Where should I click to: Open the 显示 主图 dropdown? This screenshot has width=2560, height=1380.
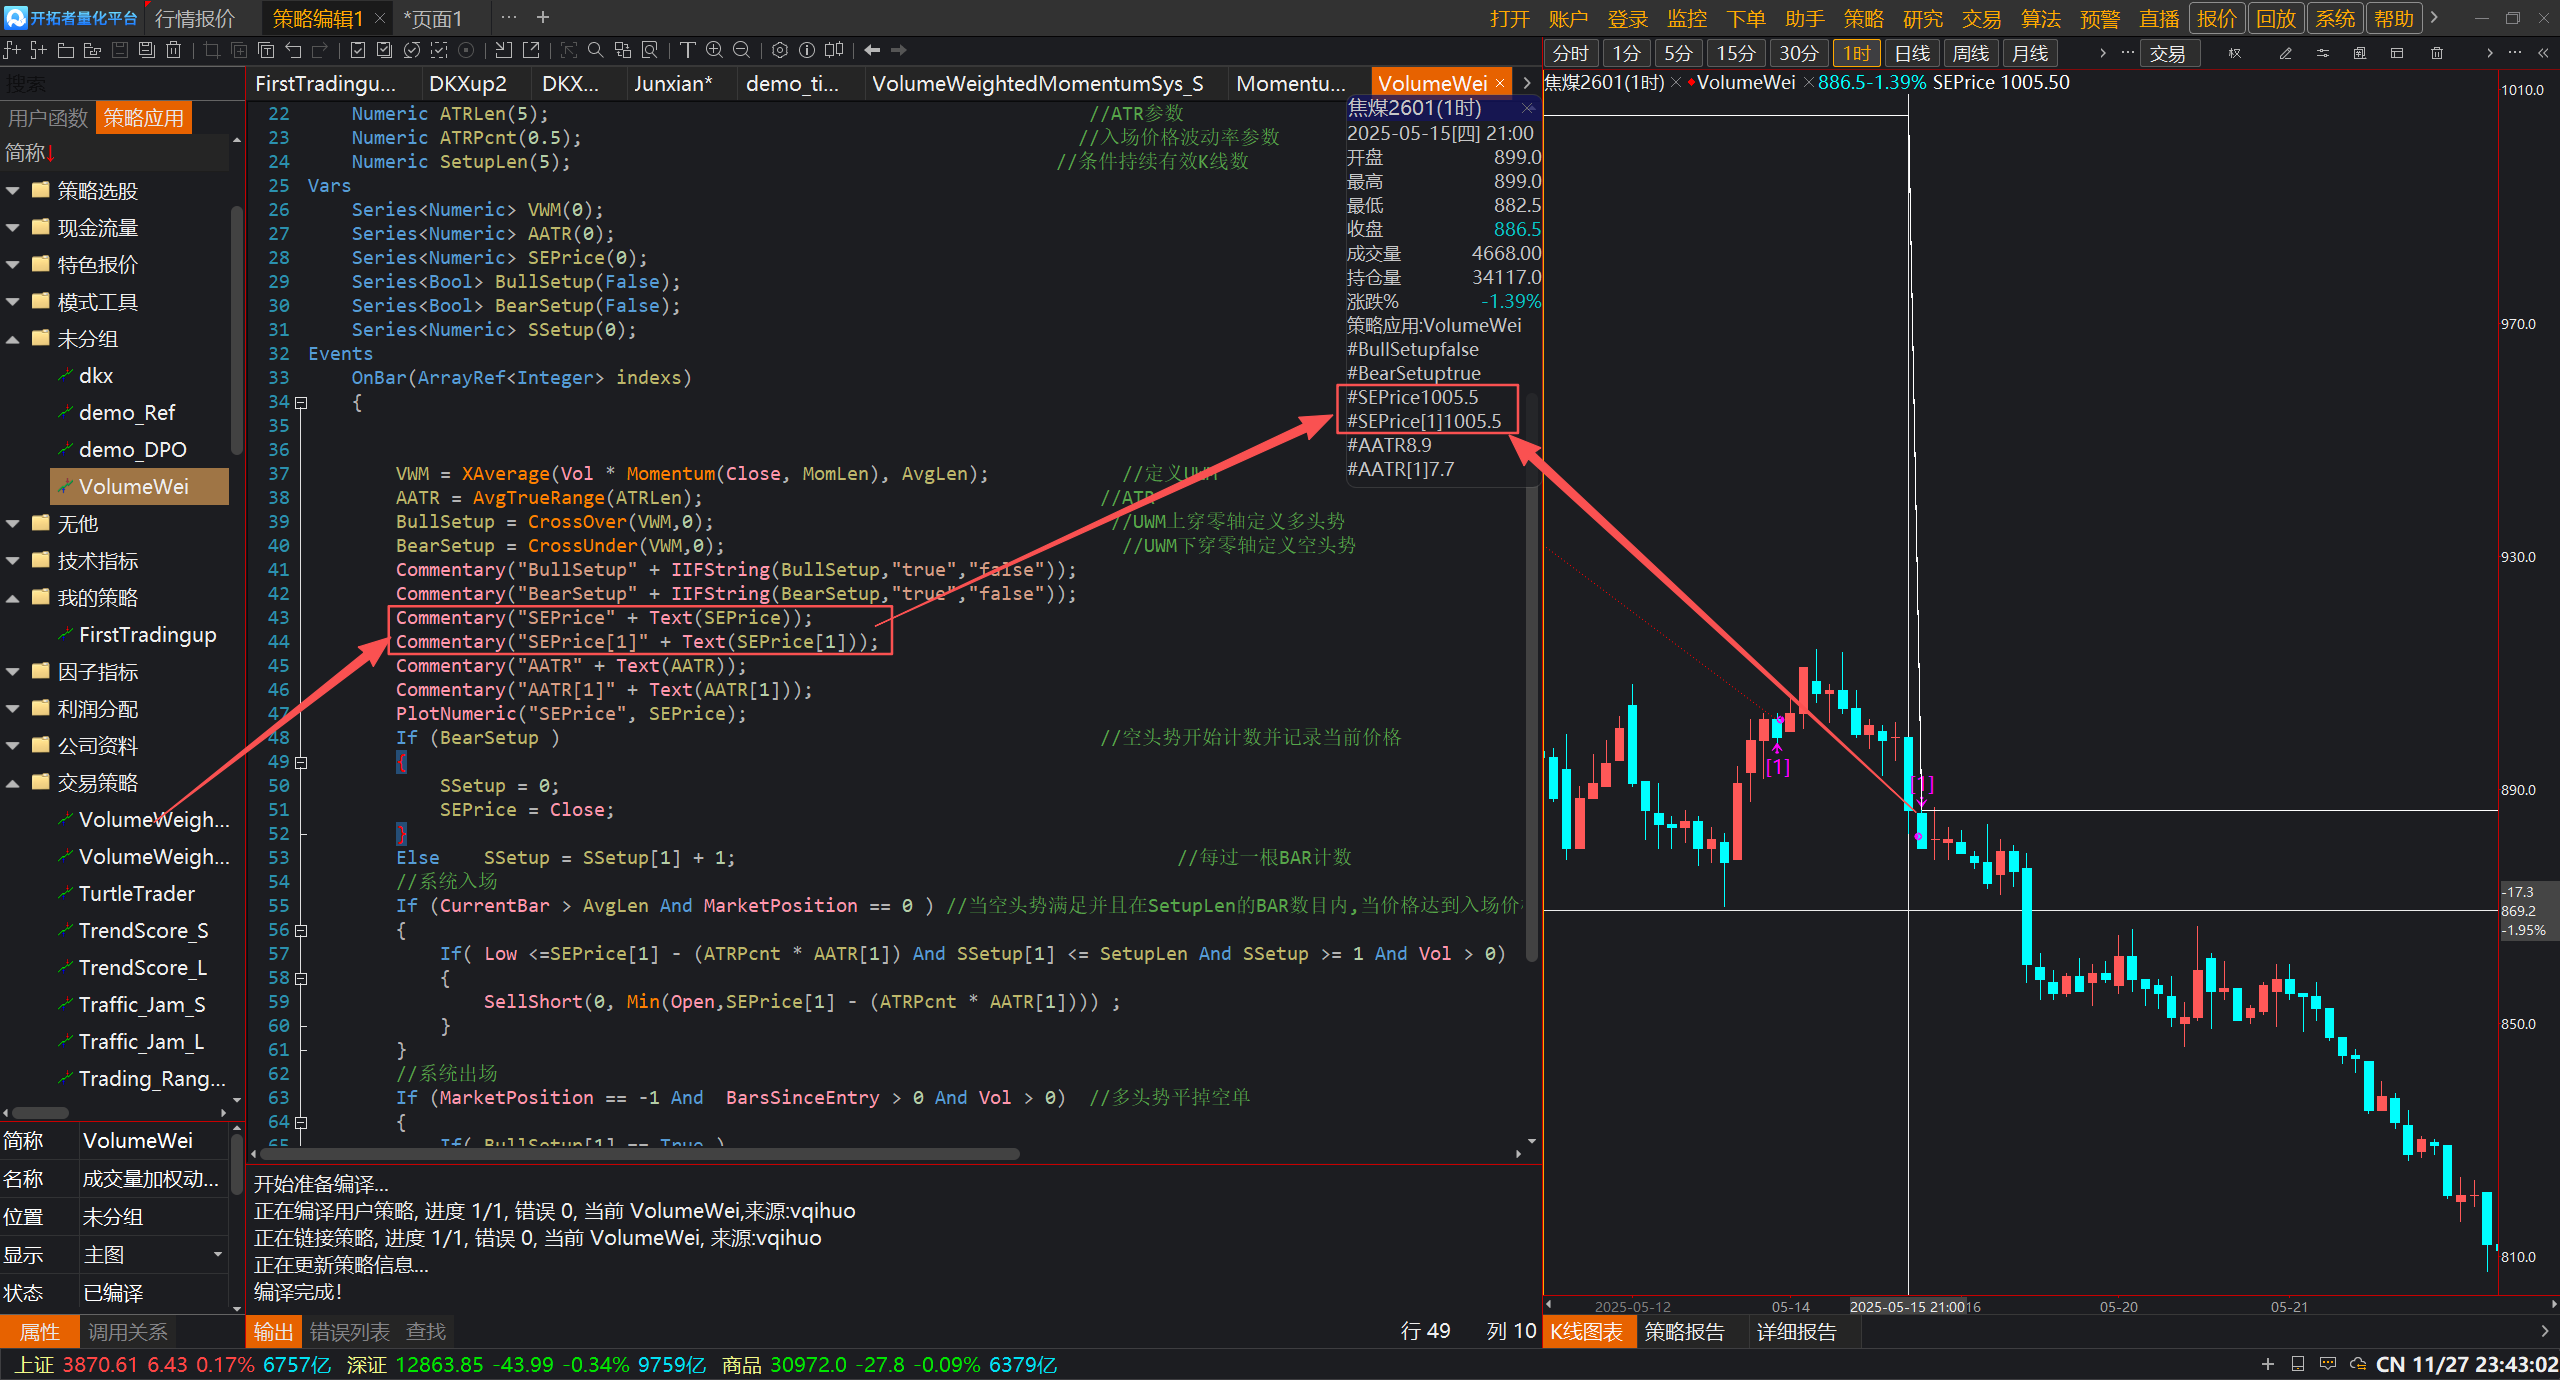coord(218,1254)
